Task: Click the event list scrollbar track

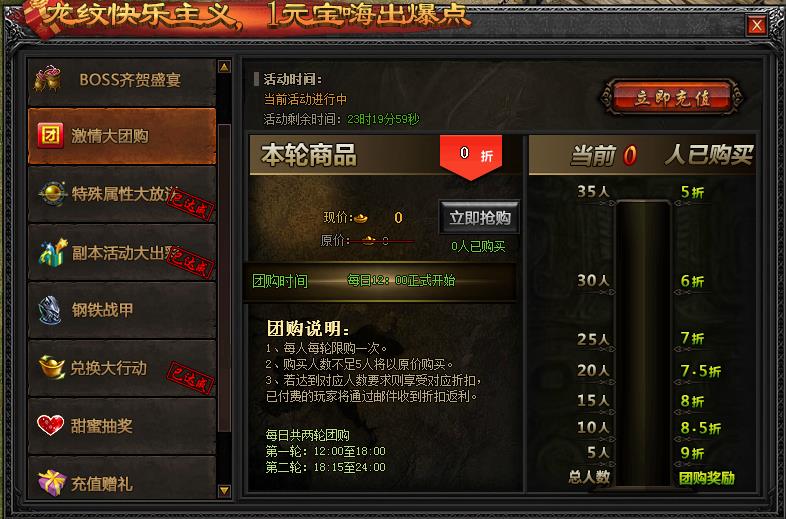Action: (x=224, y=278)
